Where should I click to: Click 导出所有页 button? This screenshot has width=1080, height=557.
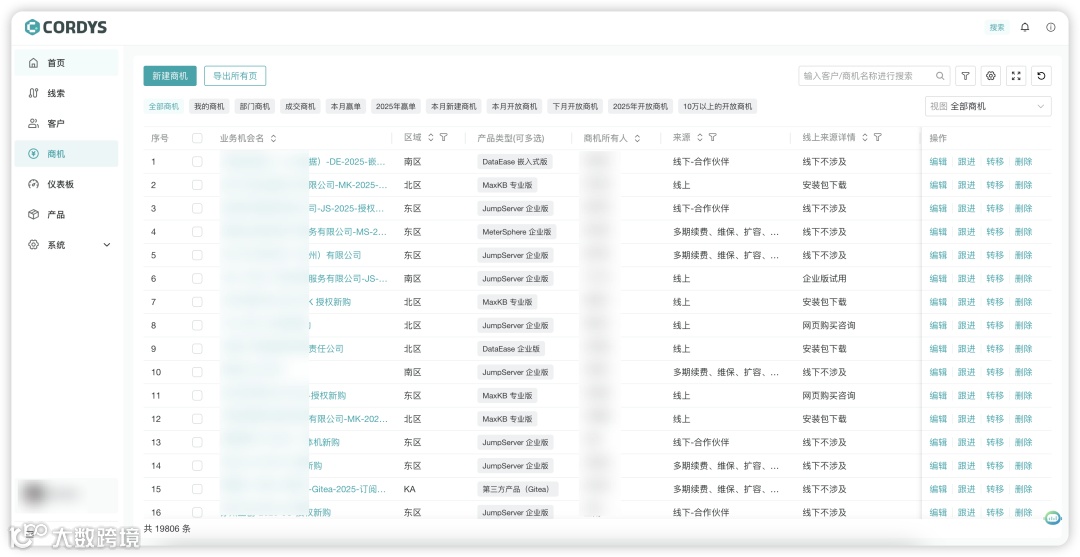tap(235, 76)
